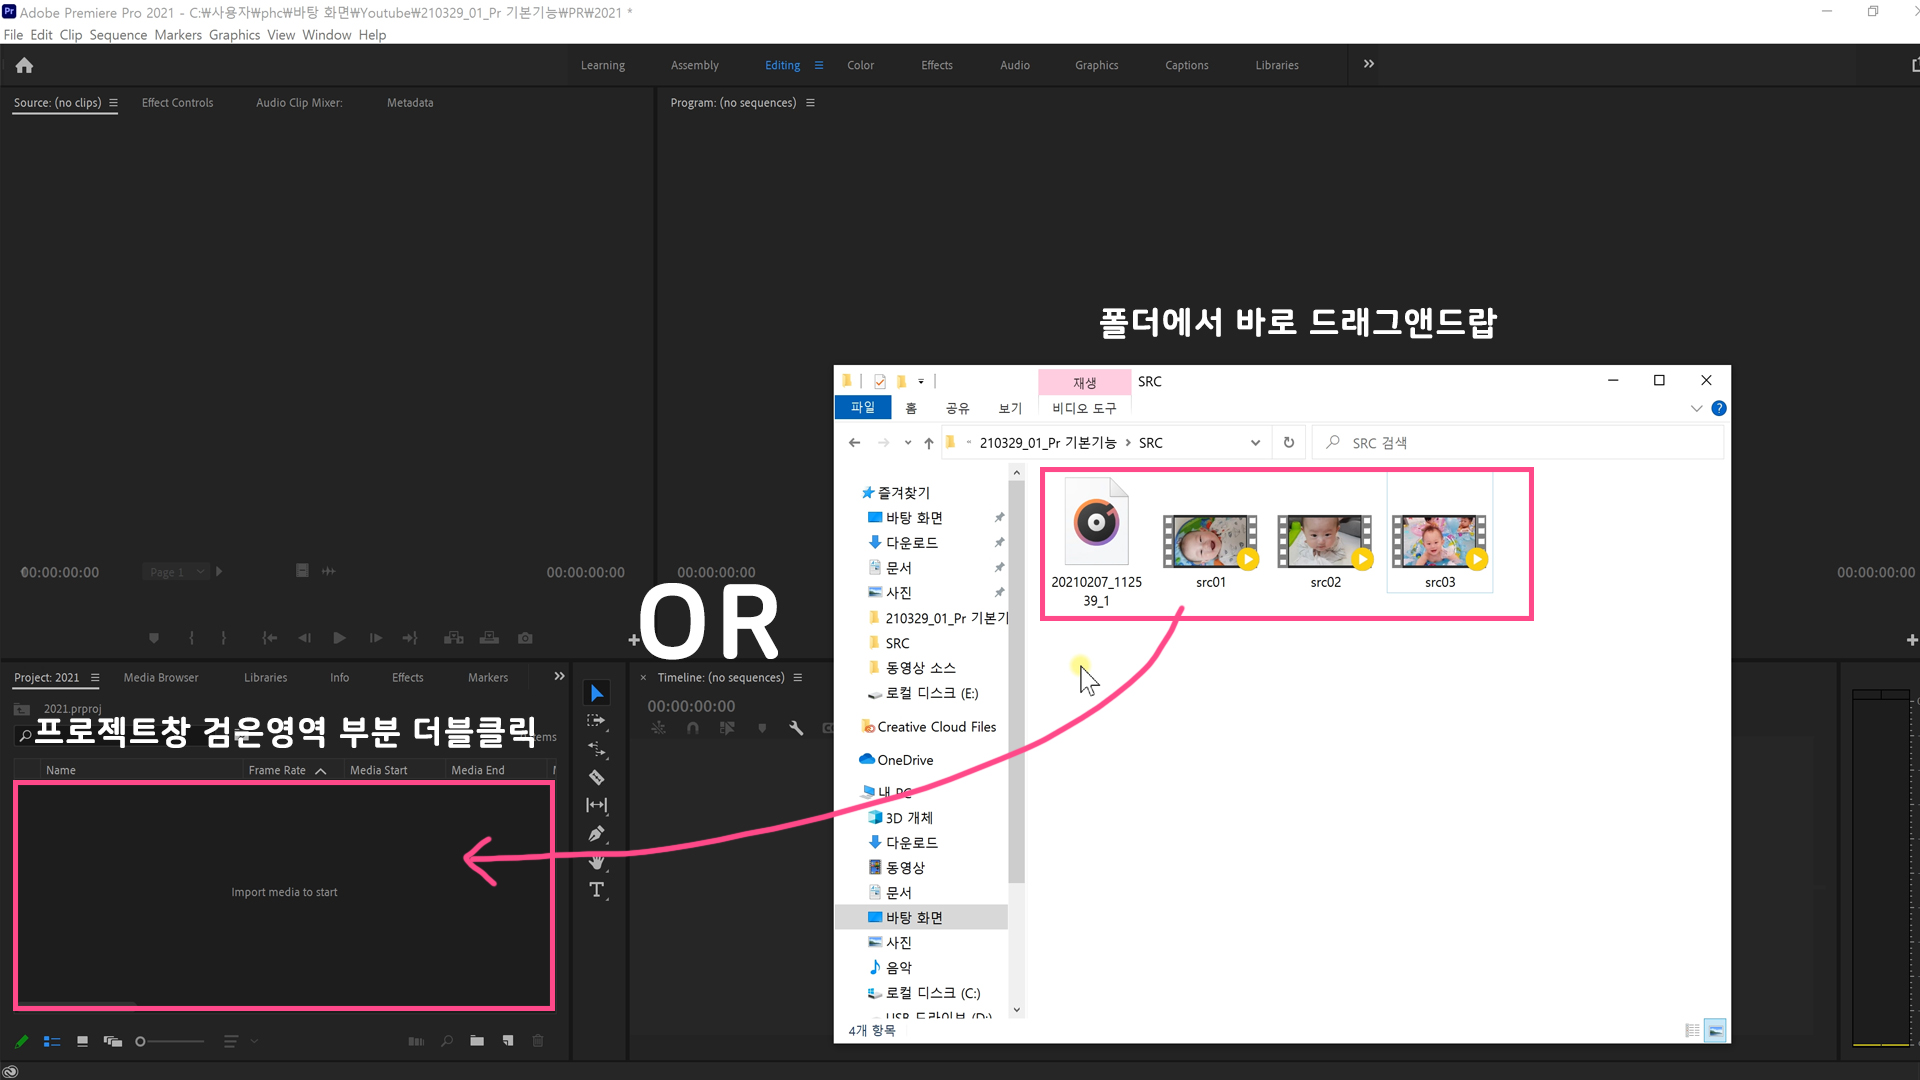The width and height of the screenshot is (1920, 1080).
Task: Open Program monitor panel menu
Action: click(810, 103)
